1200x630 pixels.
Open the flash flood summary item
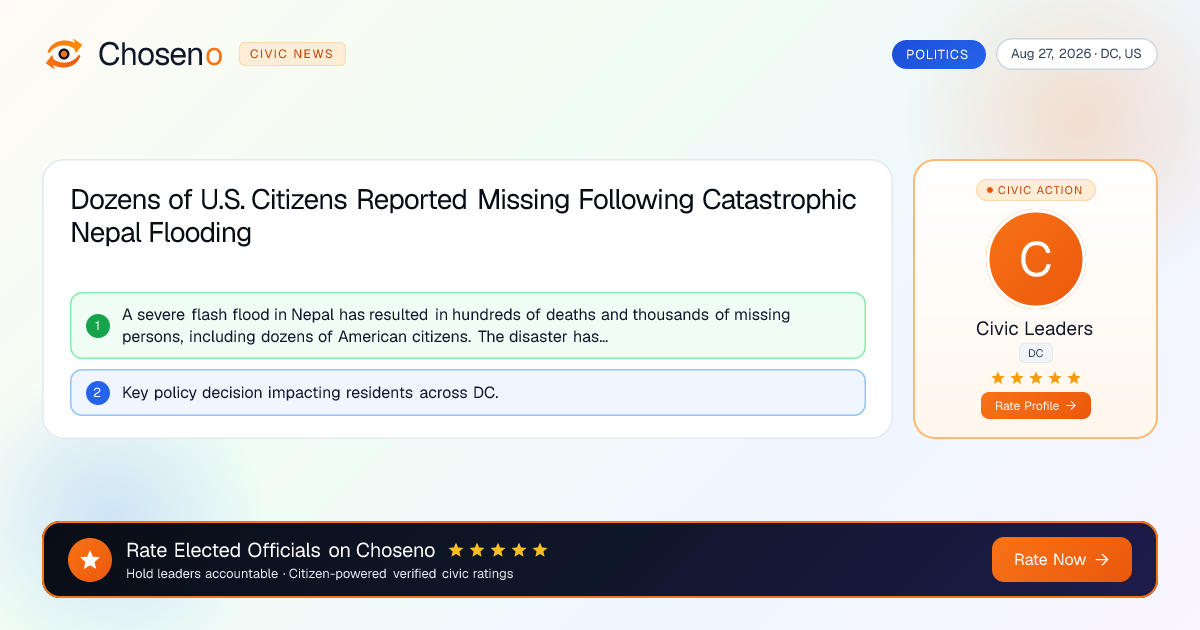click(x=467, y=326)
